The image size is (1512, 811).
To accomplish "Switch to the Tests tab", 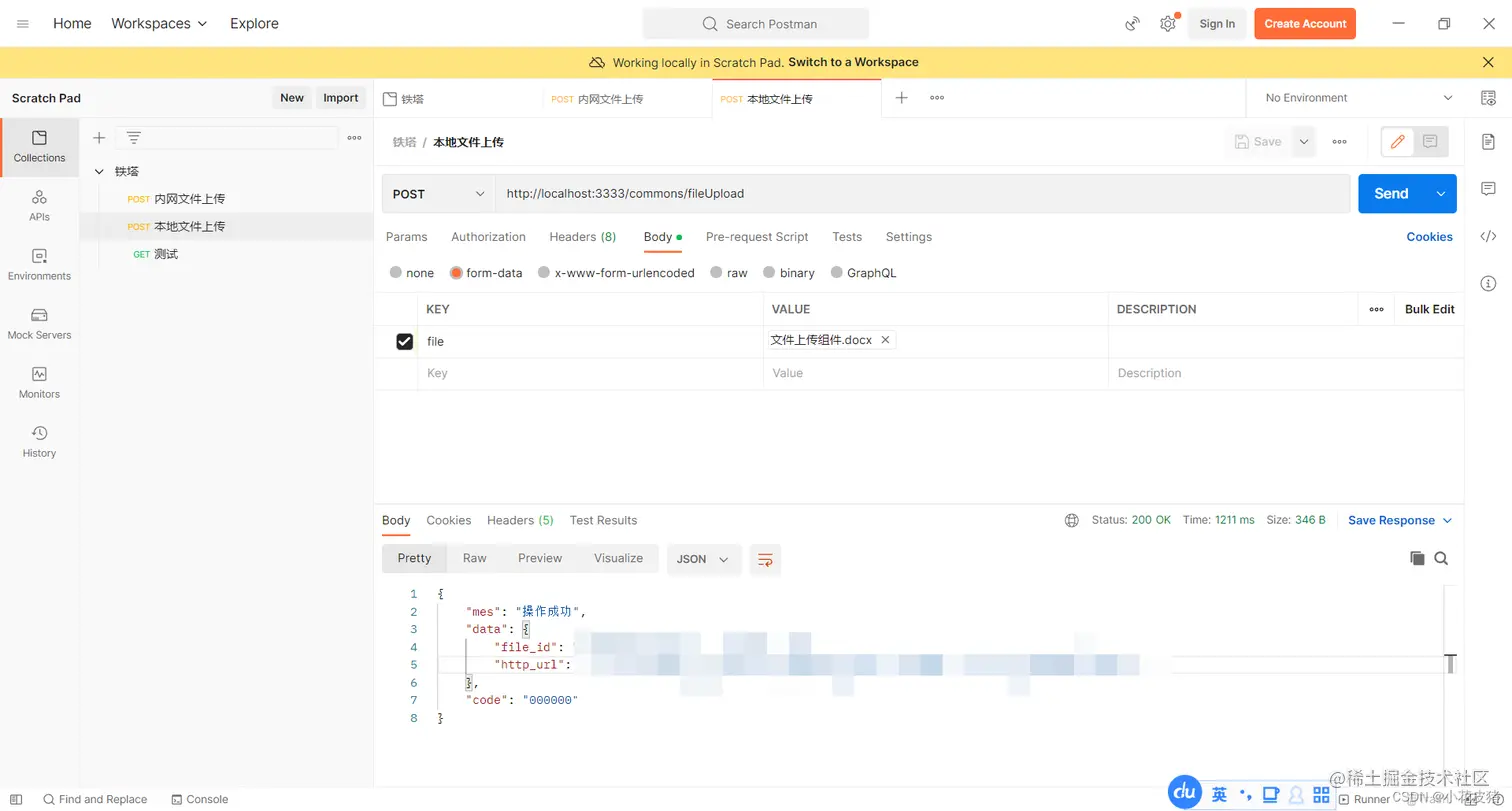I will click(847, 237).
